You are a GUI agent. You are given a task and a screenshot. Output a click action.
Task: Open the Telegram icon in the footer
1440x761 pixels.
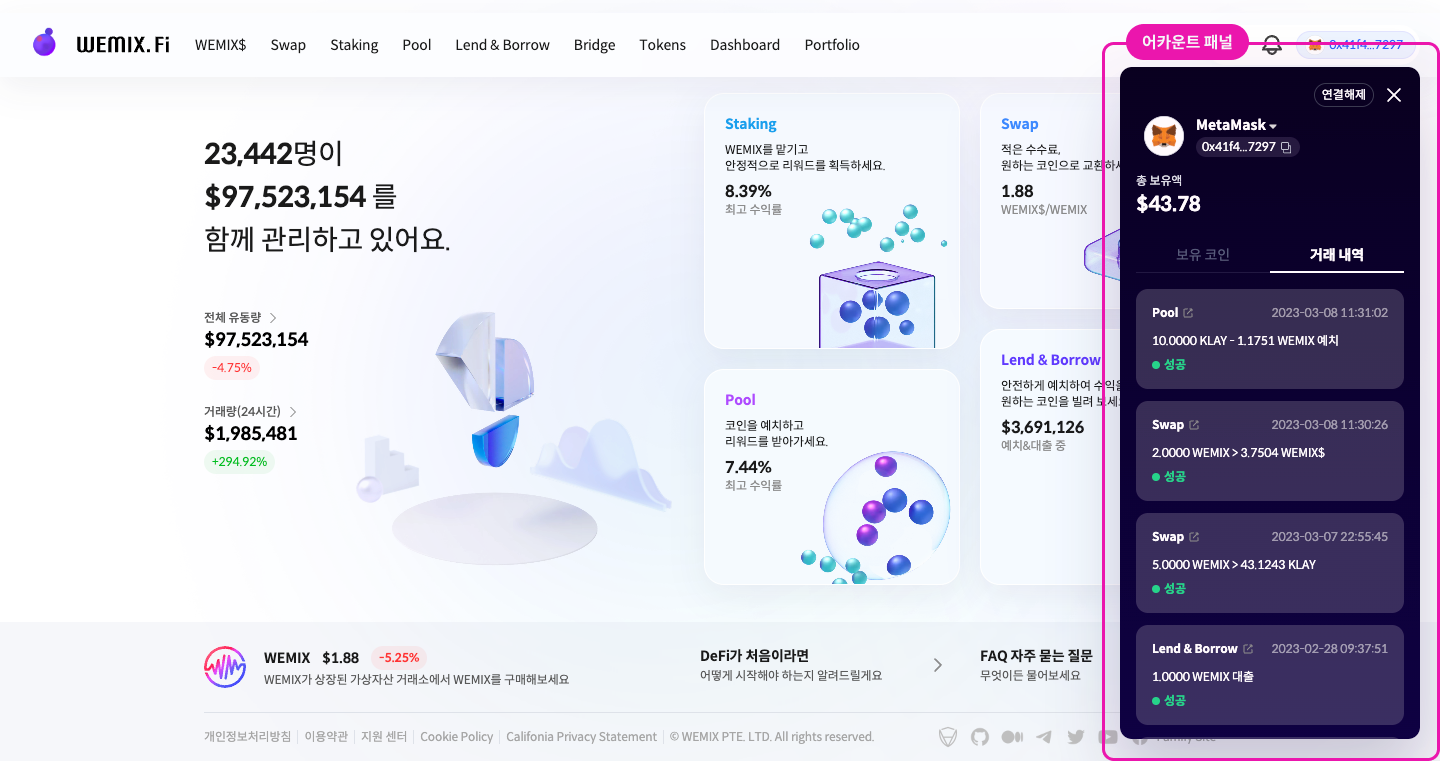tap(1044, 737)
